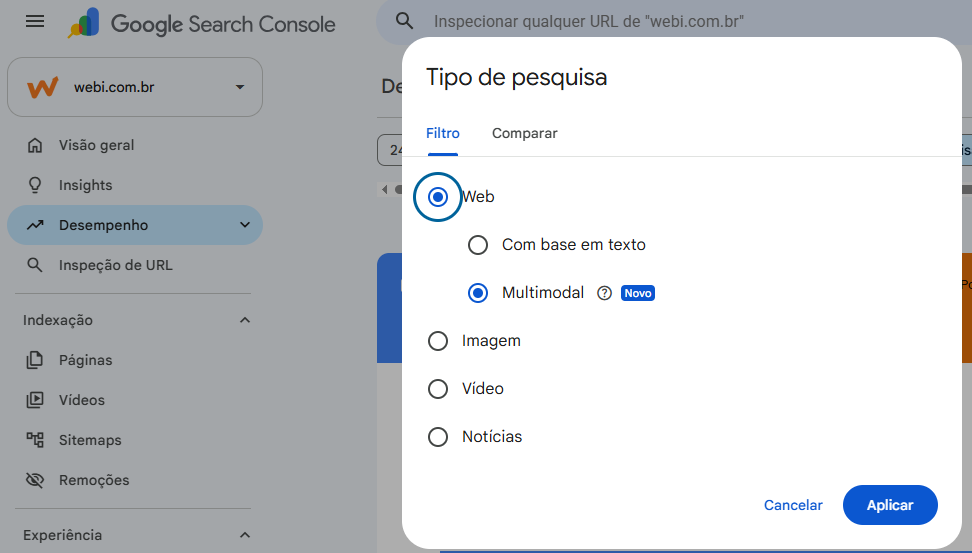Open the webi.com.br property dropdown
Viewport: 972px width, 553px height.
(x=135, y=87)
